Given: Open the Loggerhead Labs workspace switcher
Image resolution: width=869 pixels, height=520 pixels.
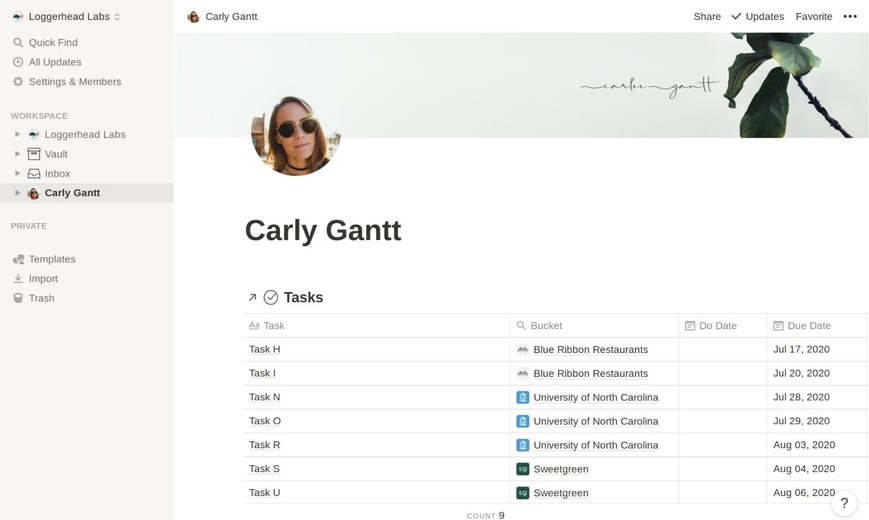Looking at the screenshot, I should [x=66, y=17].
